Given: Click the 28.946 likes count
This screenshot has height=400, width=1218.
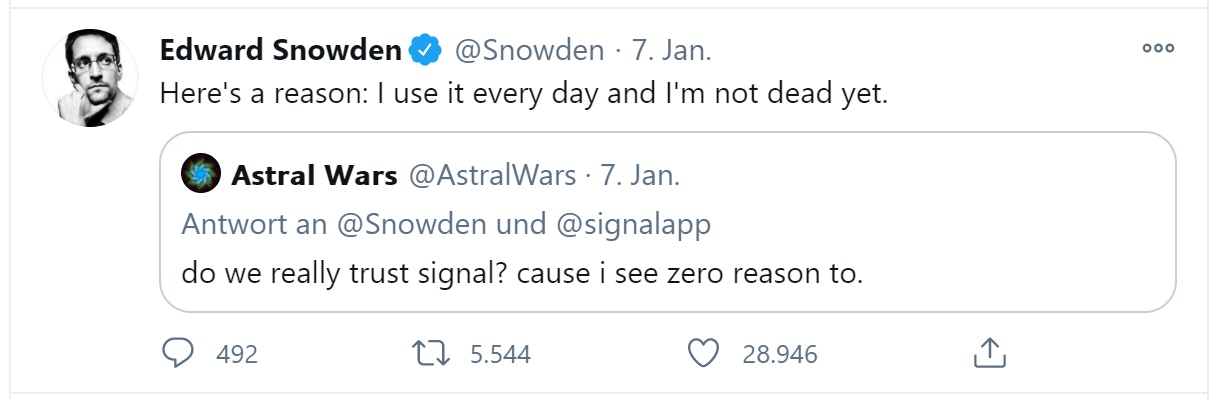Looking at the screenshot, I should pyautogui.click(x=779, y=353).
